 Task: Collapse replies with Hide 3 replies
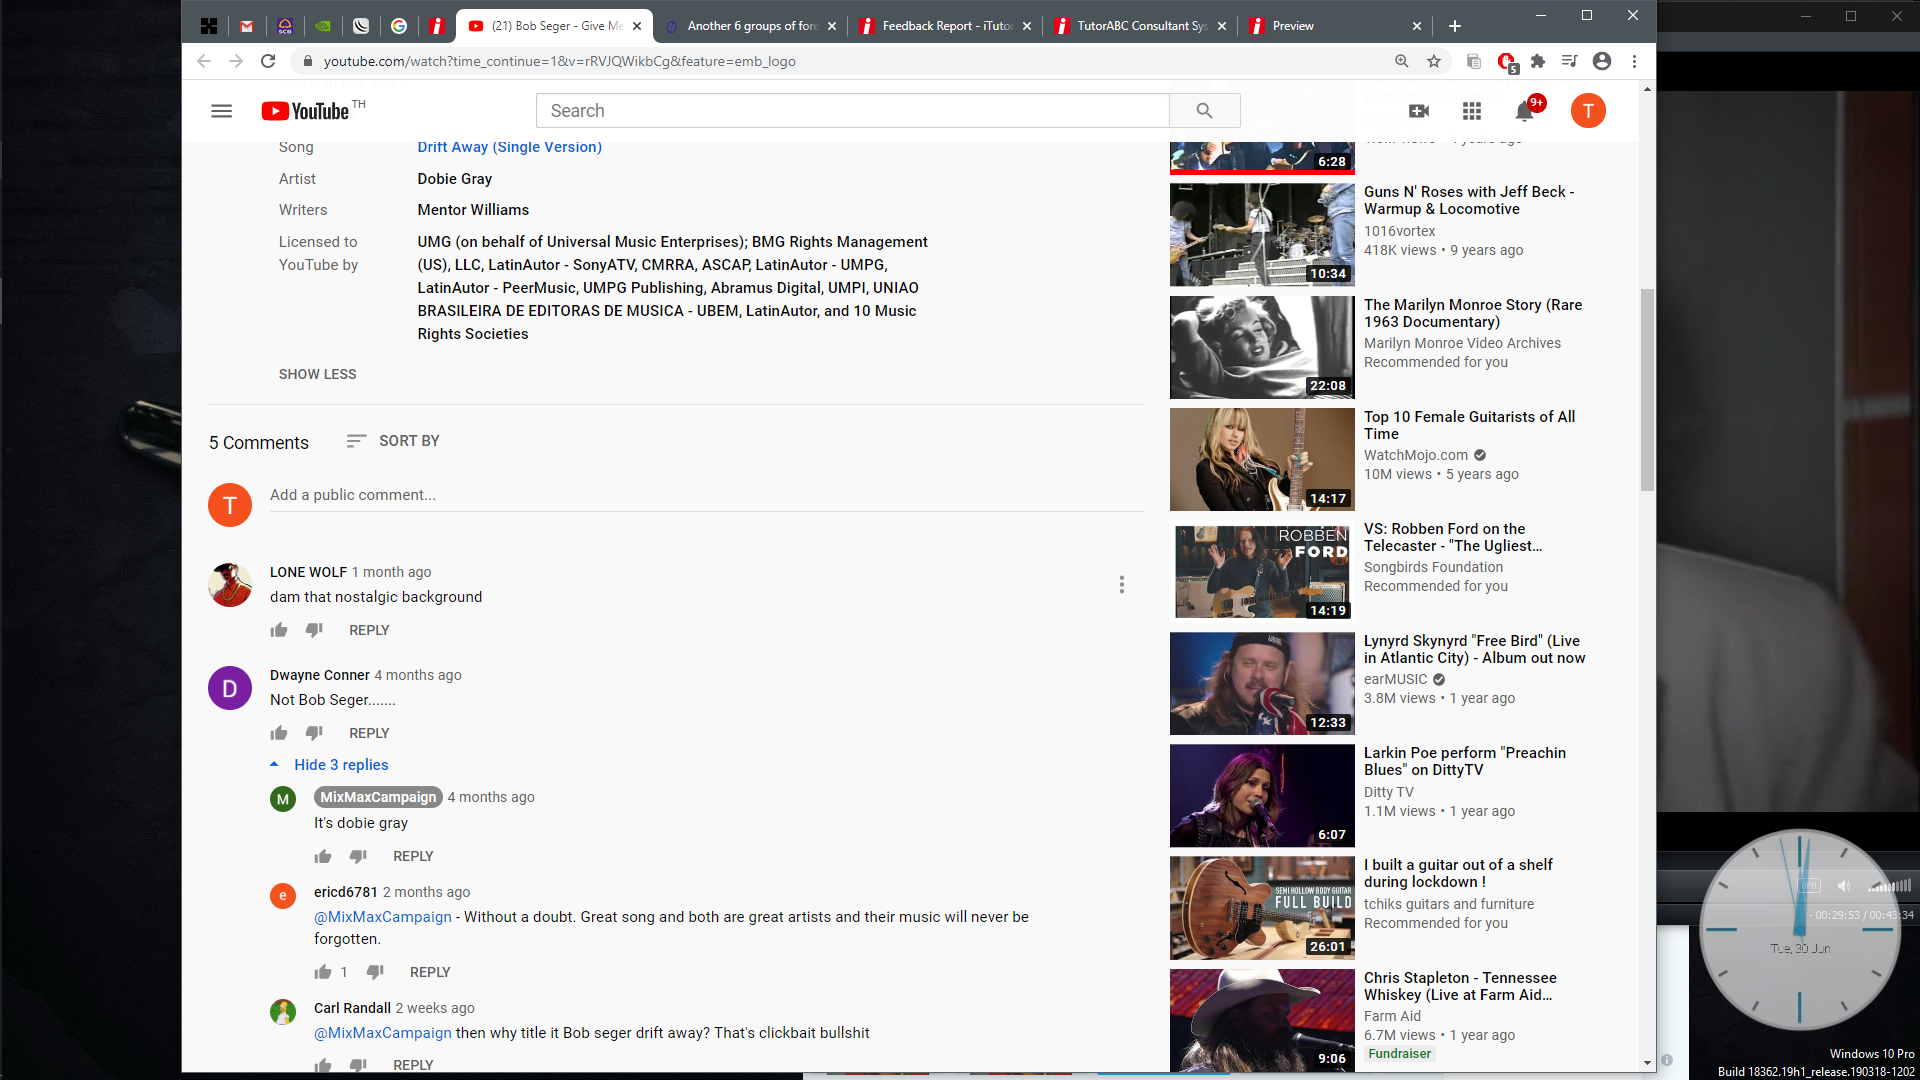(340, 765)
